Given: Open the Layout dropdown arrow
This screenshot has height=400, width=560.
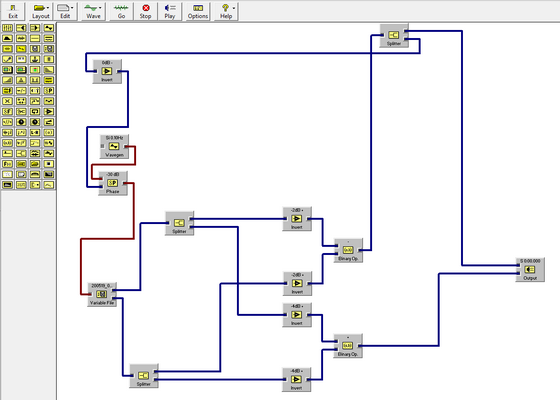Looking at the screenshot, I should click(x=48, y=8).
